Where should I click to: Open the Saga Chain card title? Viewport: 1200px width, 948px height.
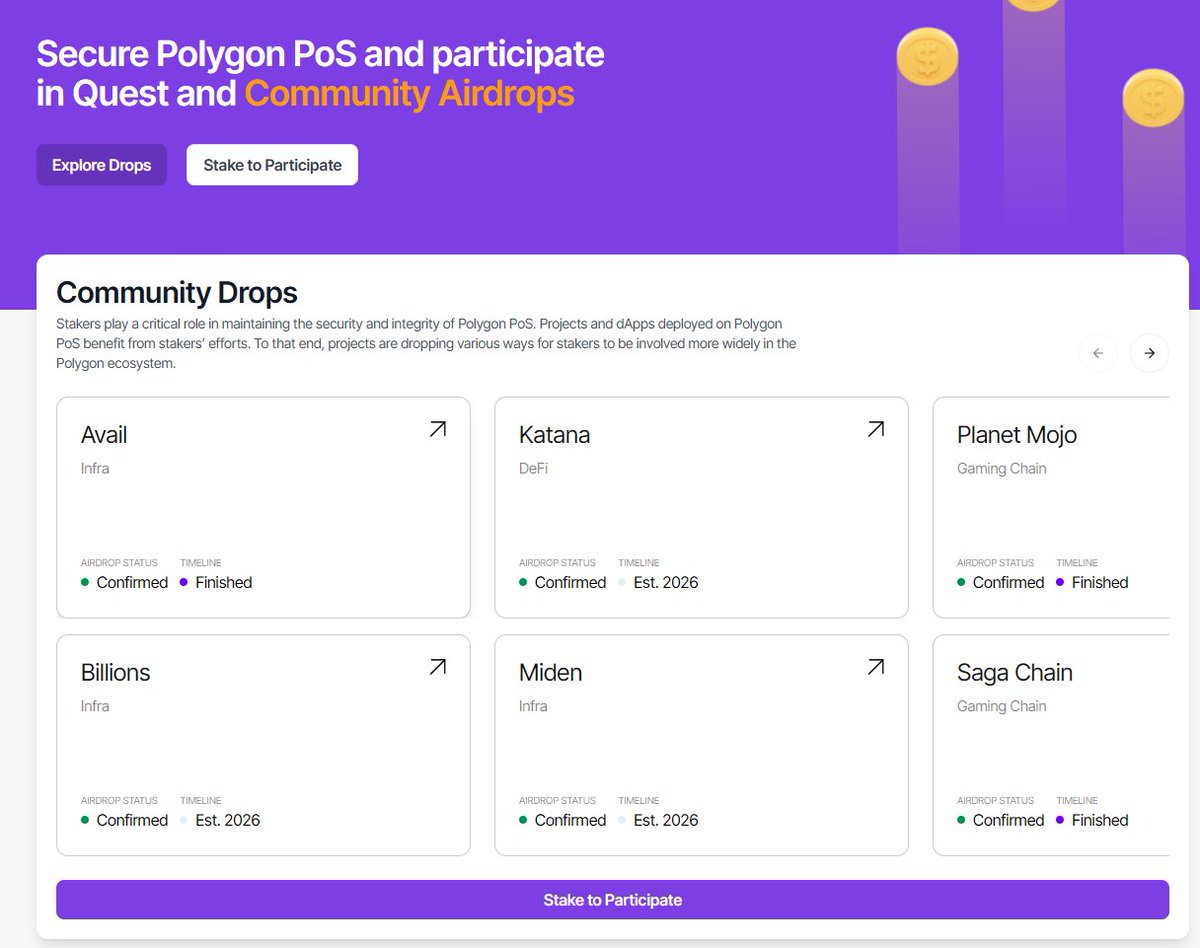click(1015, 673)
